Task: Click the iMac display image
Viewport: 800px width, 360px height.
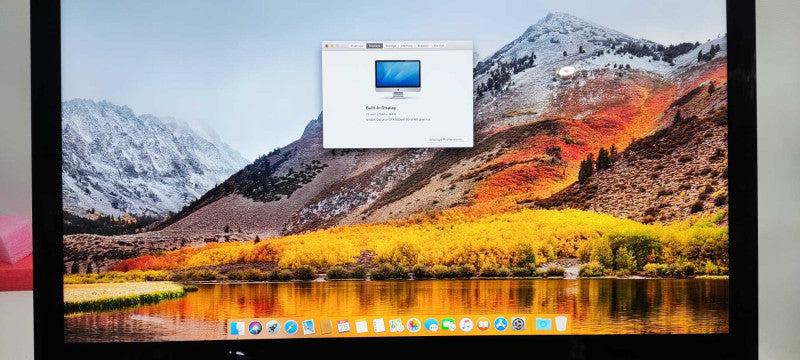Action: pos(398,79)
